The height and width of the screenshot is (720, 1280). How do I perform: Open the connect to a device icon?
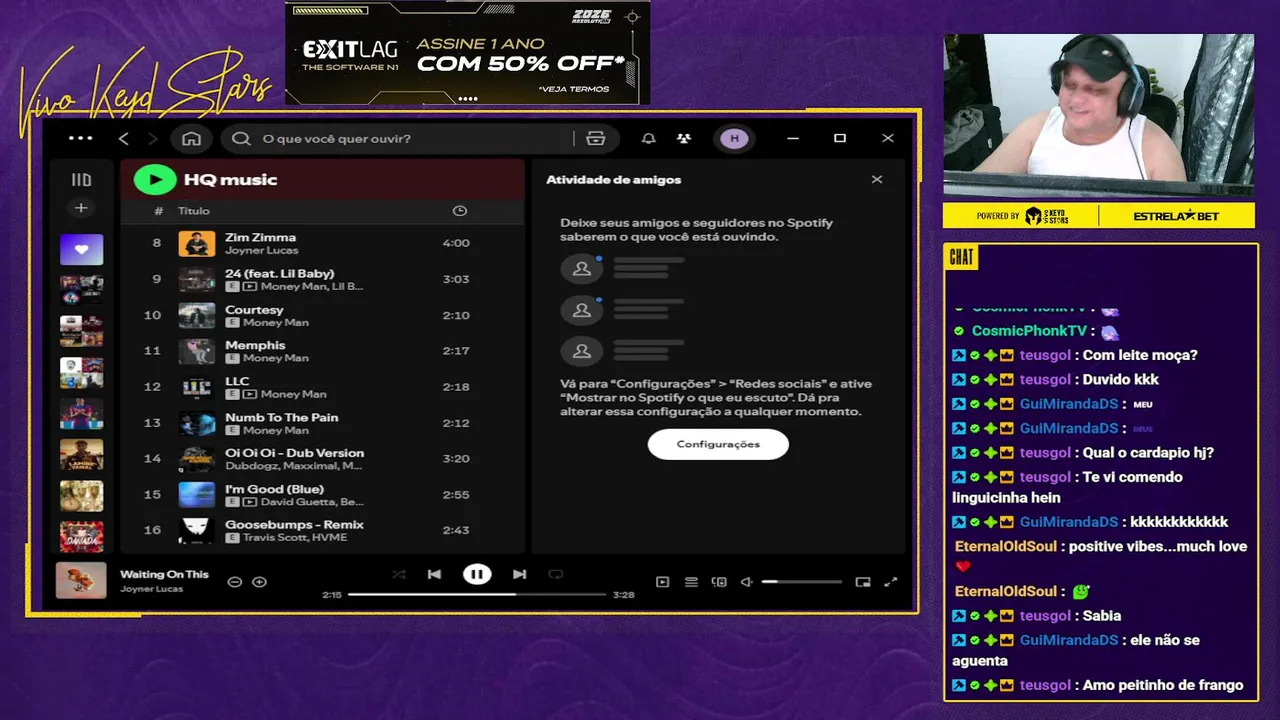point(719,582)
